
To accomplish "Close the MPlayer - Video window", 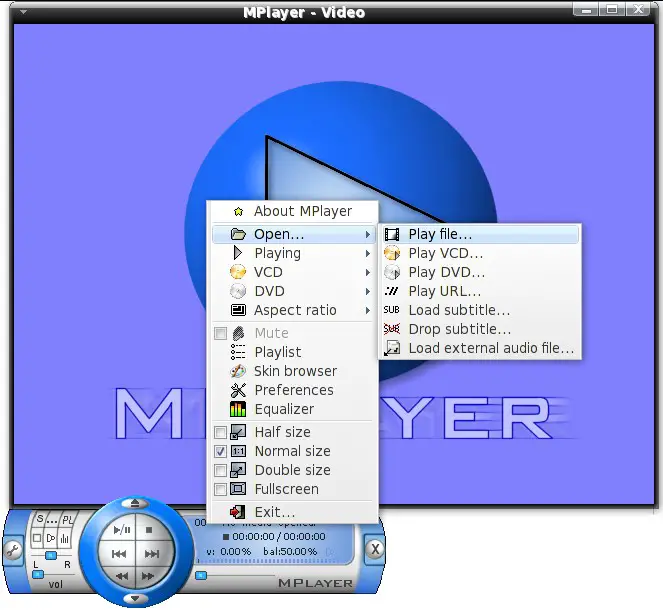I will click(x=638, y=9).
